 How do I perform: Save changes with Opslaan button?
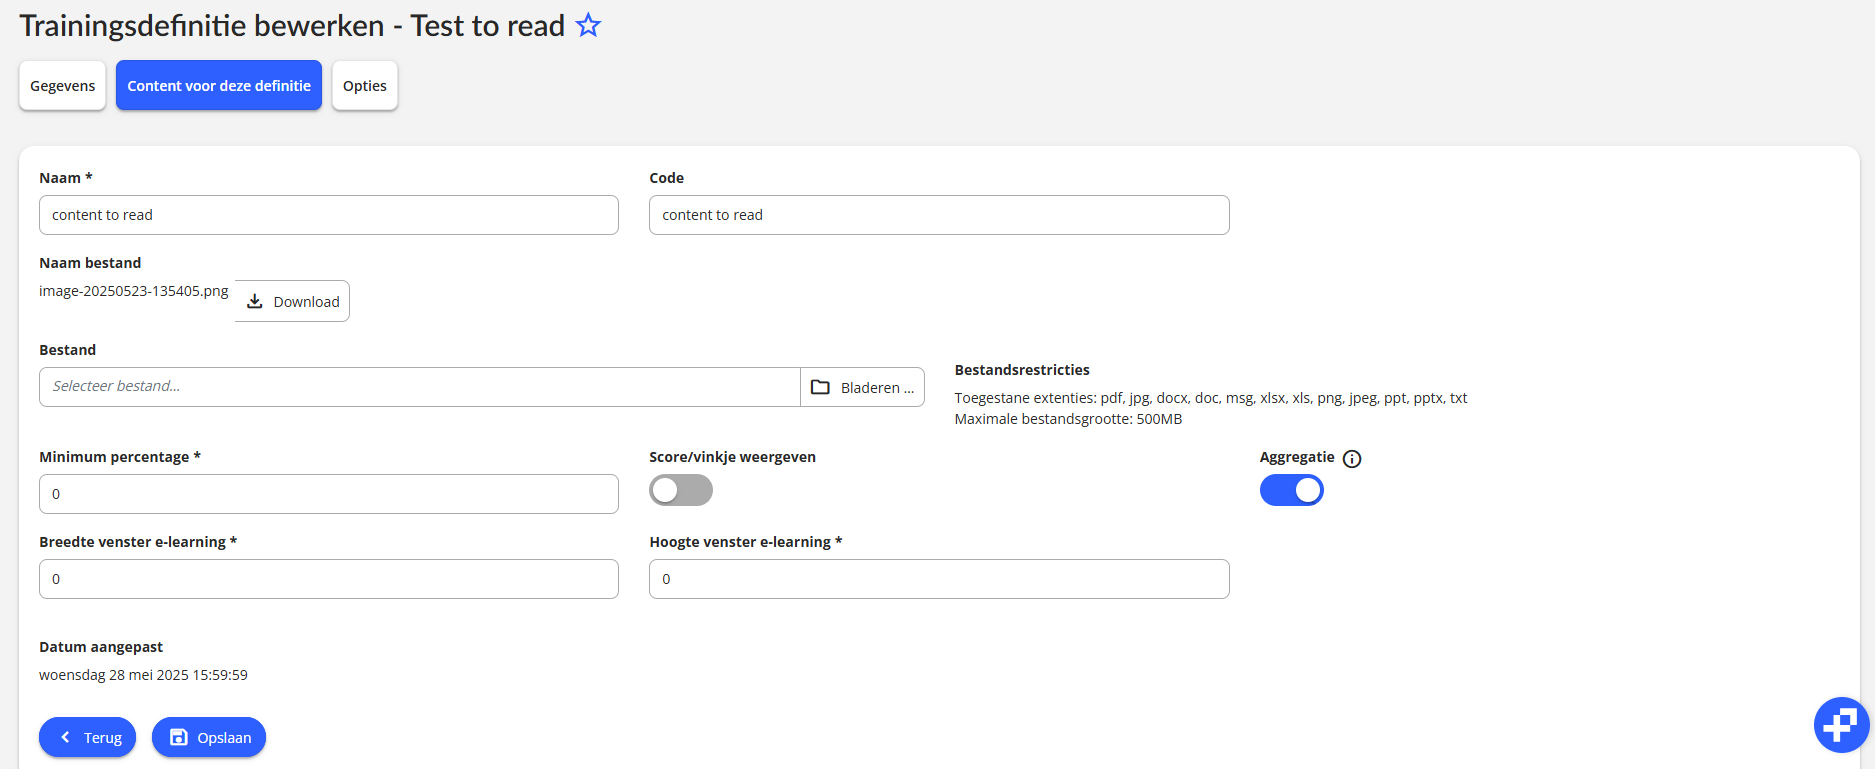pos(209,737)
